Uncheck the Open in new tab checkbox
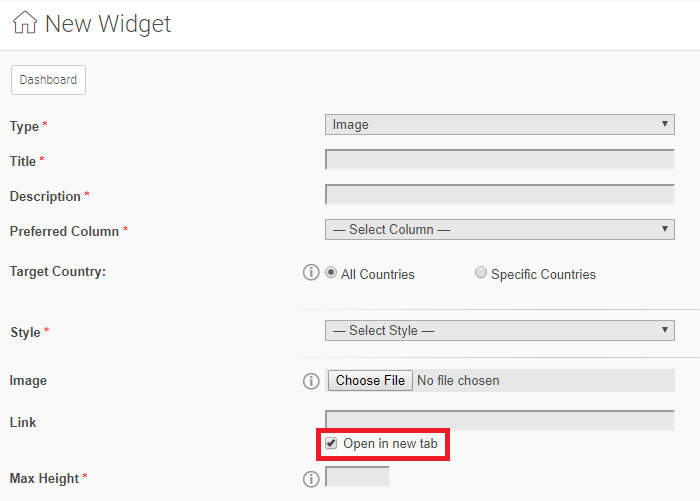700x501 pixels. tap(331, 443)
